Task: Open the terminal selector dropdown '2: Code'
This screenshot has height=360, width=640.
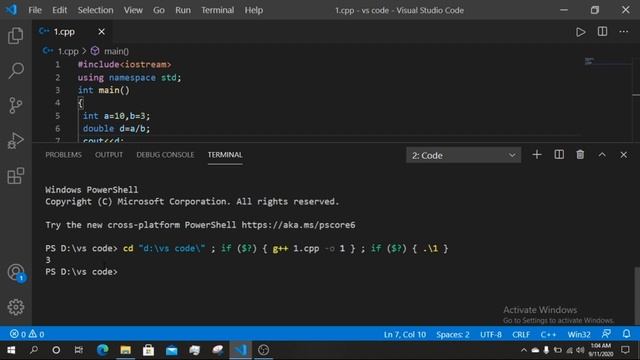Action: tap(463, 155)
